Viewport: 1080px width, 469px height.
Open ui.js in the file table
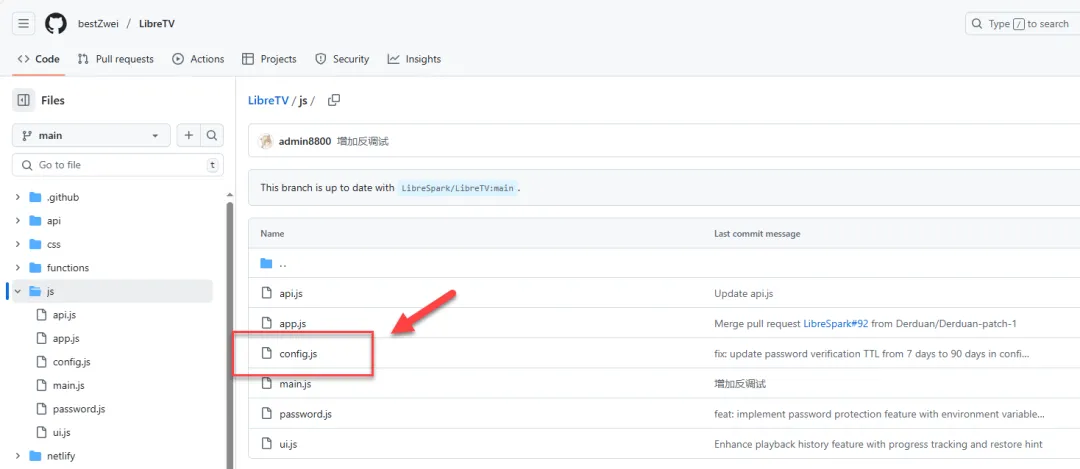coord(288,444)
